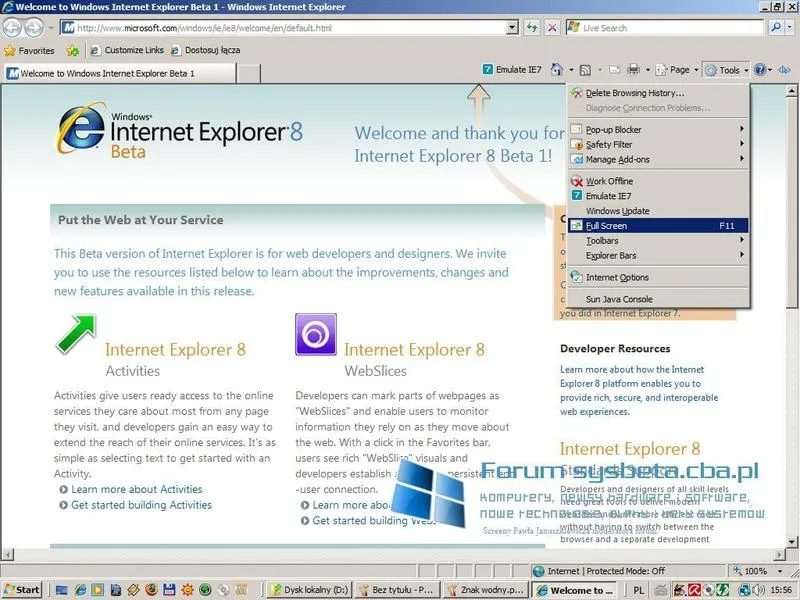The image size is (800, 600).
Task: Click the Read Mail icon
Action: click(x=613, y=70)
